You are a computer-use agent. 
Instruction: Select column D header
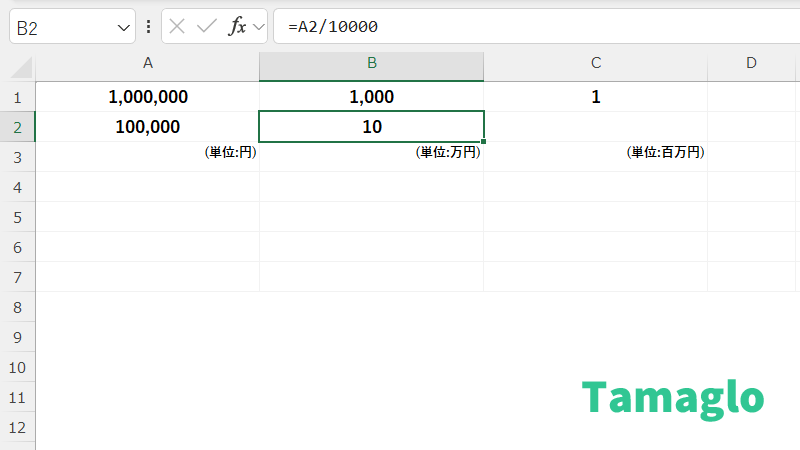click(751, 63)
